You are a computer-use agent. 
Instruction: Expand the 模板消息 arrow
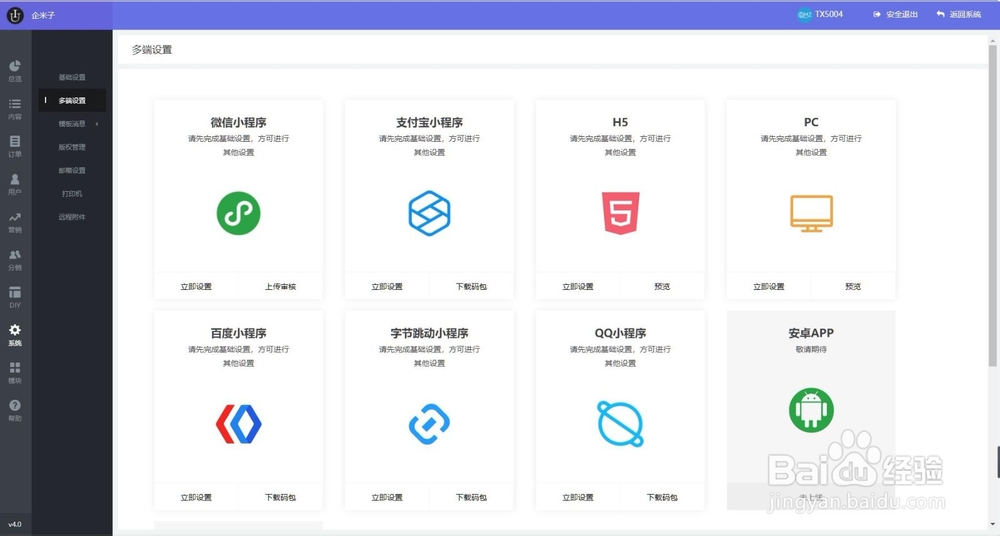coord(97,124)
